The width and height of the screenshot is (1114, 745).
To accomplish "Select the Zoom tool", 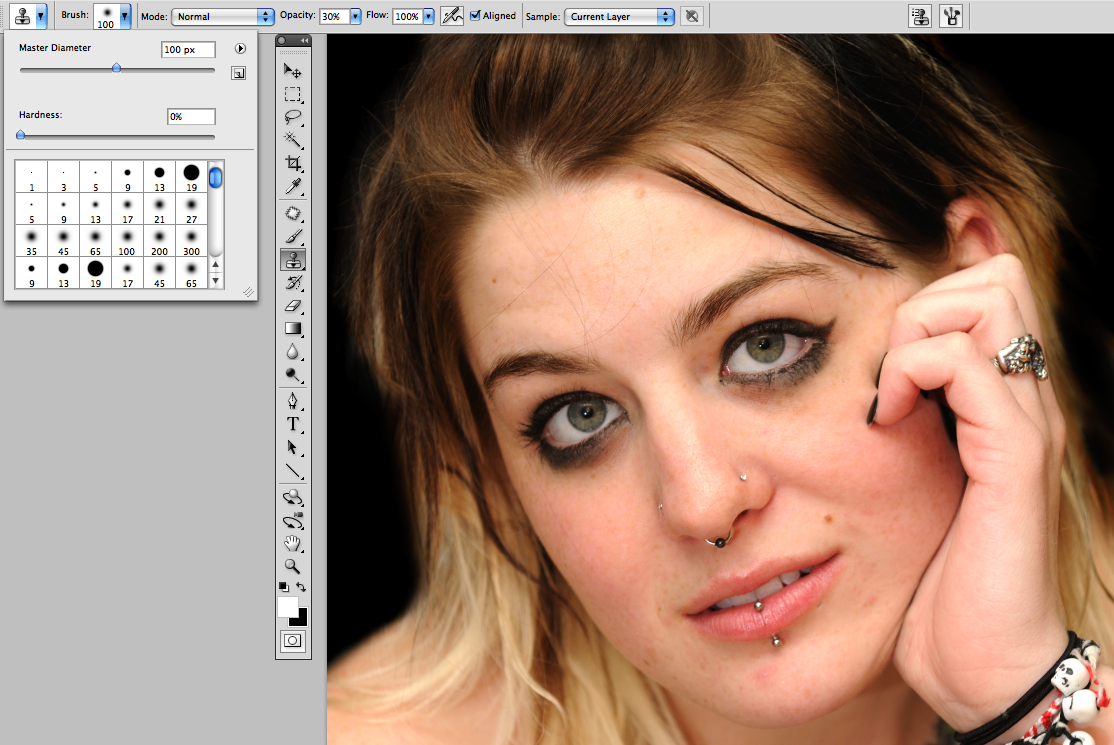I will (293, 566).
